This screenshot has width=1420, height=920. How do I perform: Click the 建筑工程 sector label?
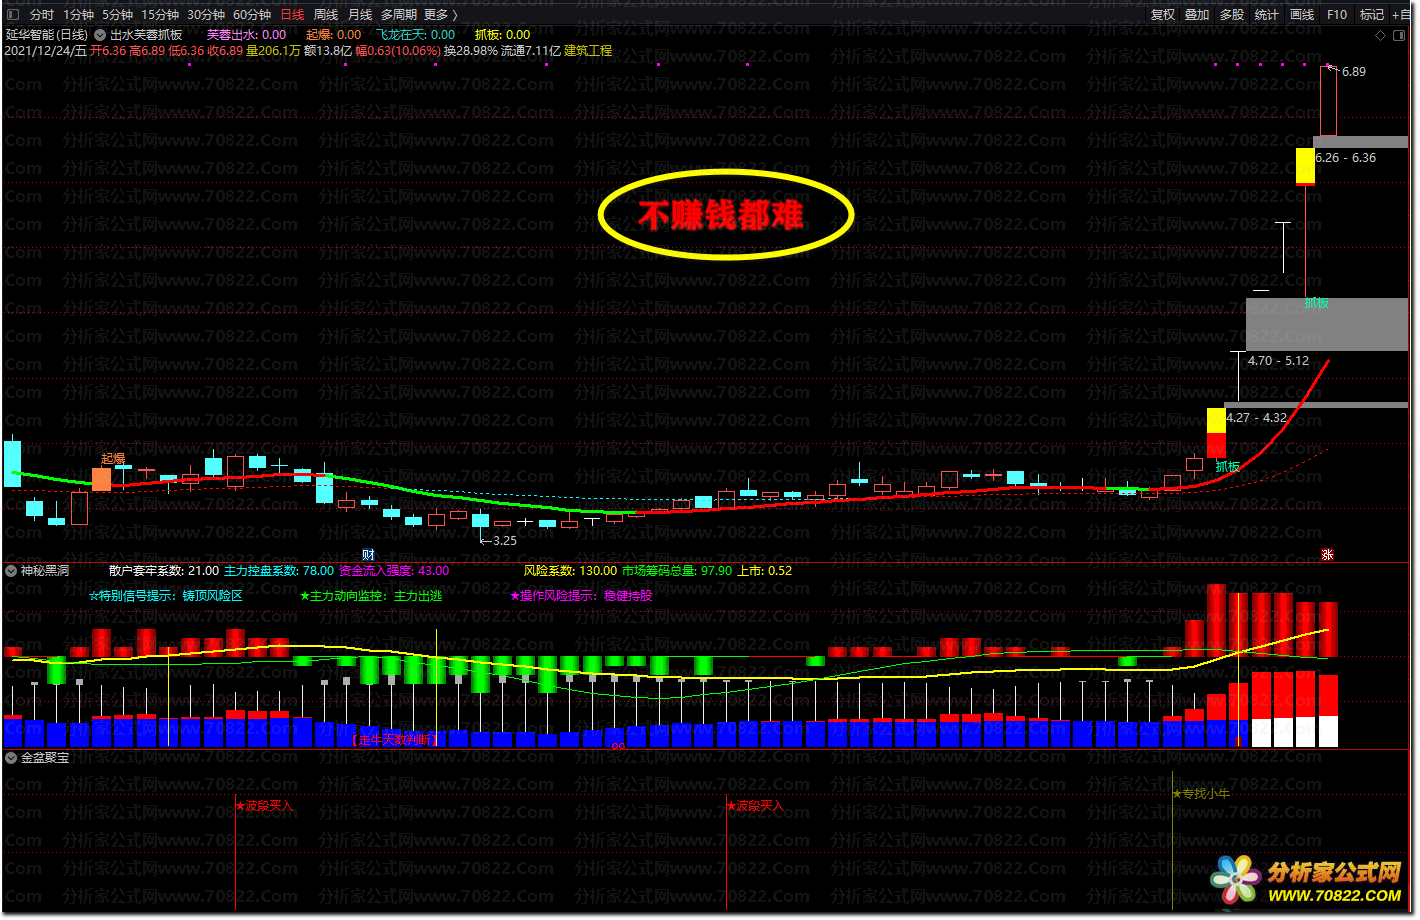click(588, 51)
